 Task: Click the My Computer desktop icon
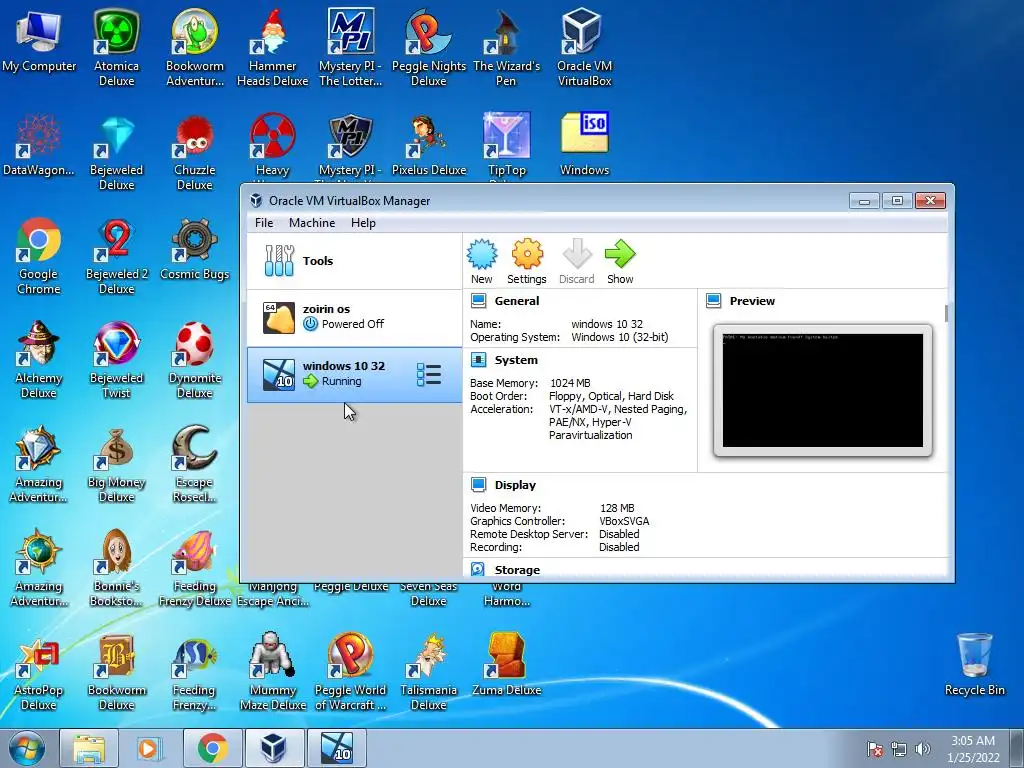click(39, 42)
